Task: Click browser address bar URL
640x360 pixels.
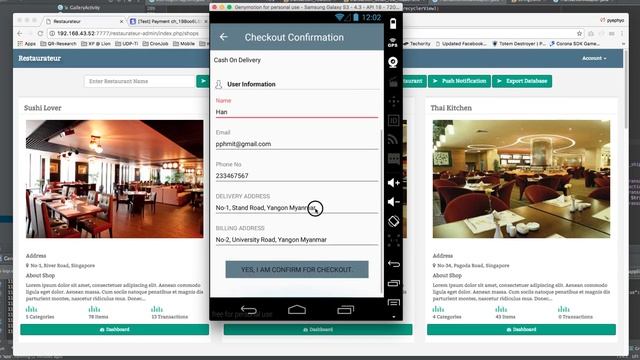Action: 128,33
